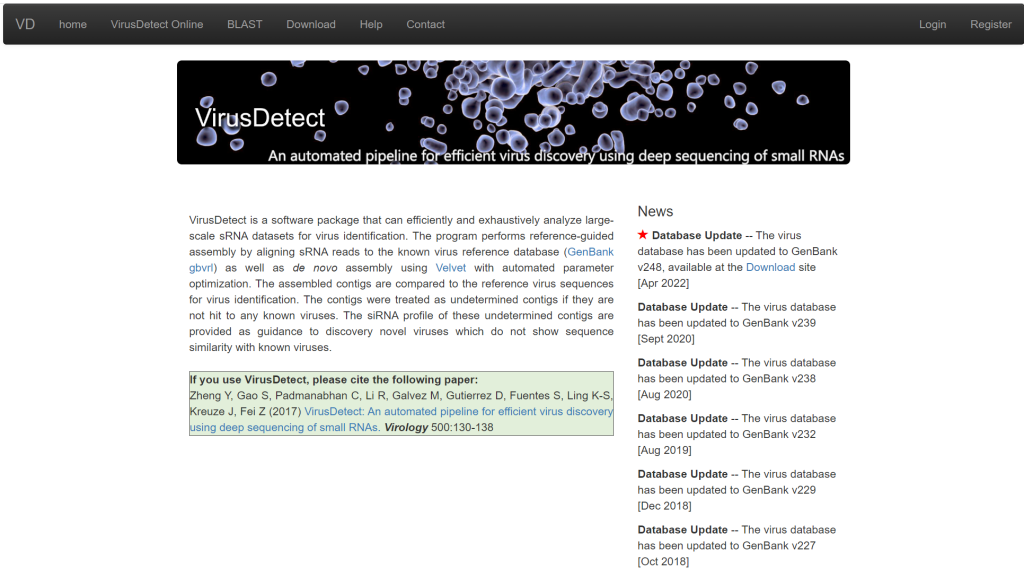This screenshot has width=1024, height=578.
Task: Open the VirusDetect paper citation link
Action: (458, 411)
